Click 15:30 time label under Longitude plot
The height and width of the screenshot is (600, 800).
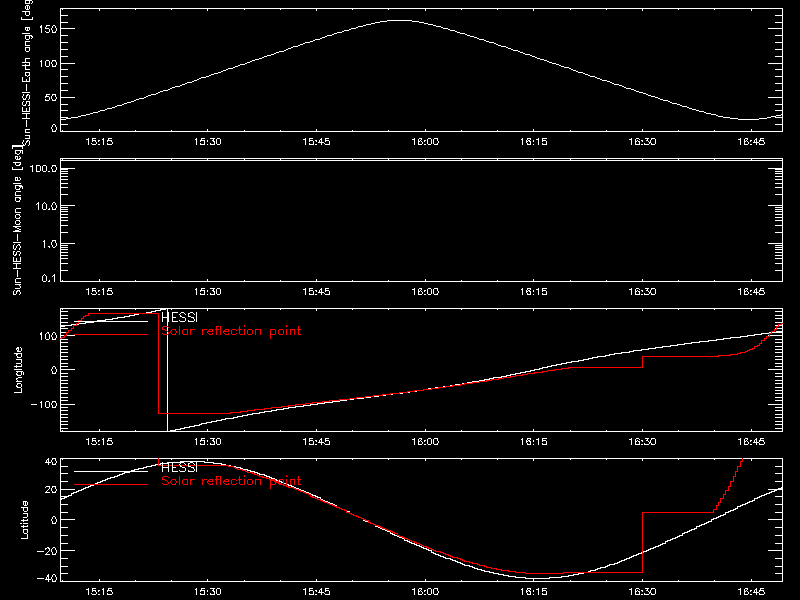(x=208, y=442)
